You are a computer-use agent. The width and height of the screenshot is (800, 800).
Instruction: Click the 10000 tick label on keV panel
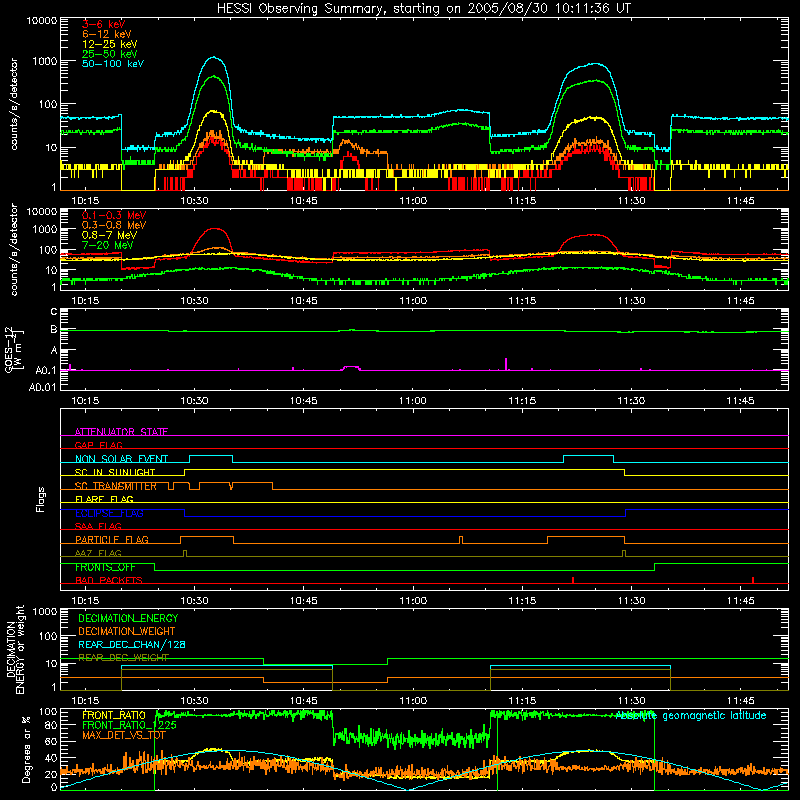(42, 20)
